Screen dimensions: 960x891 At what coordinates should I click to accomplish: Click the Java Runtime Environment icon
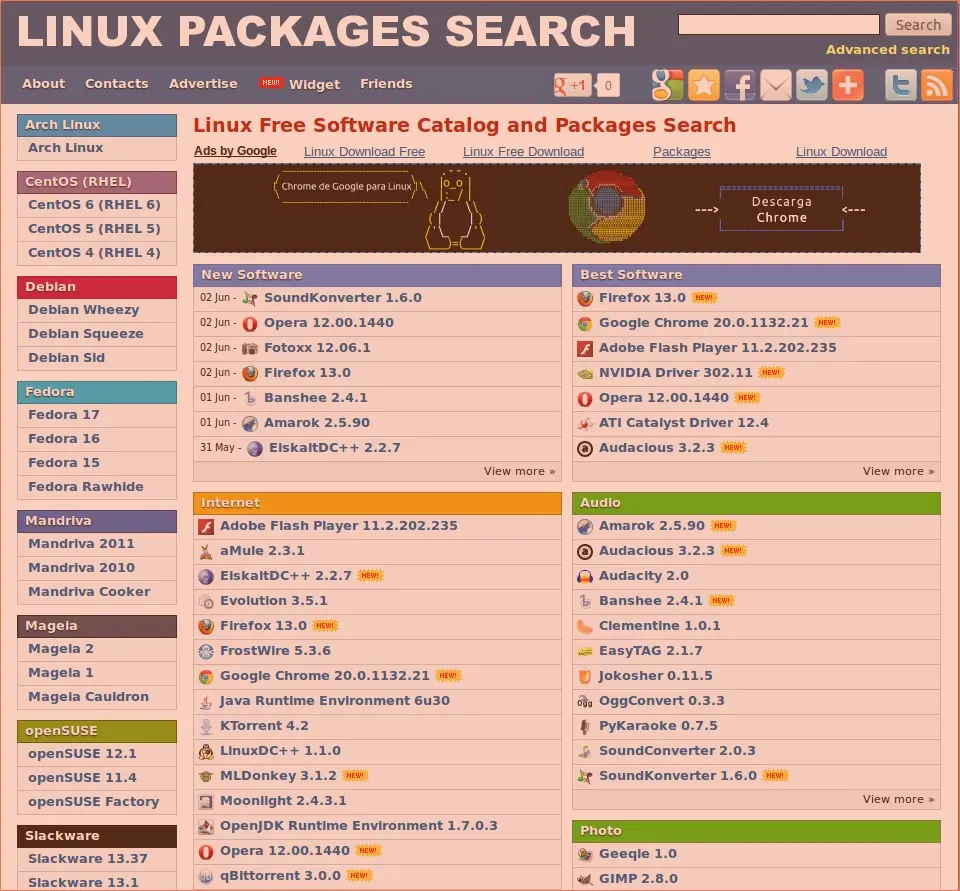coord(206,701)
